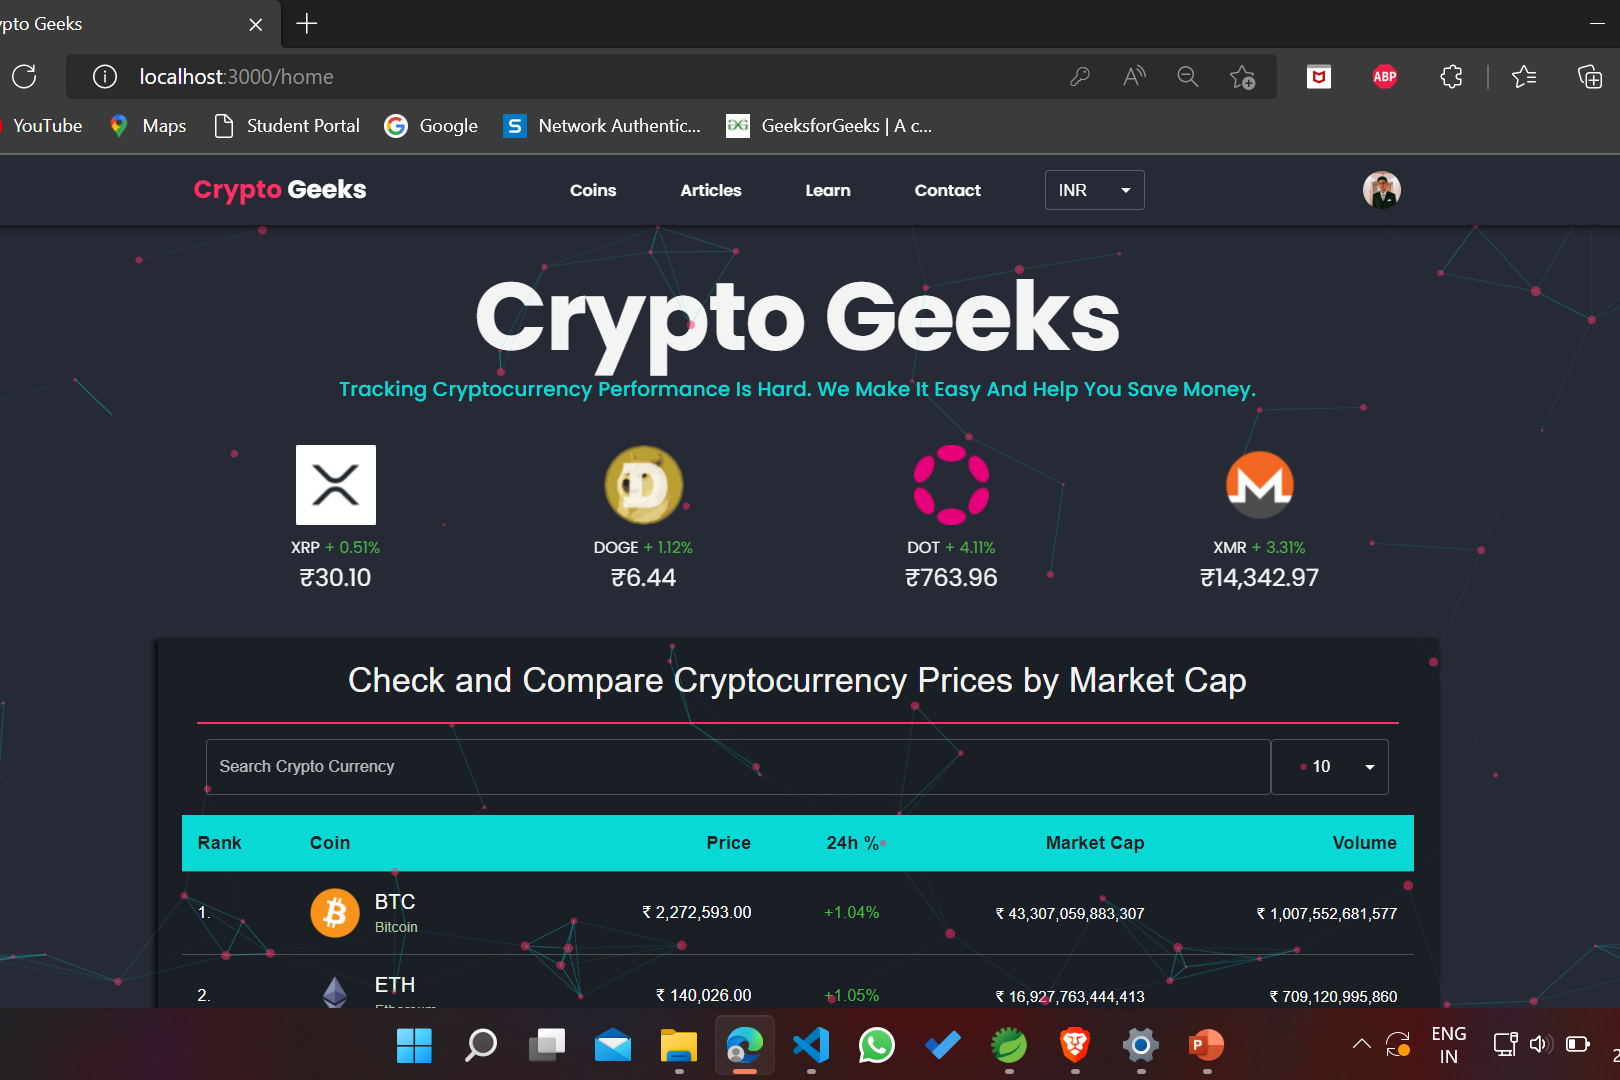This screenshot has width=1620, height=1080.
Task: Show hidden system tray icons chevron
Action: [x=1362, y=1045]
